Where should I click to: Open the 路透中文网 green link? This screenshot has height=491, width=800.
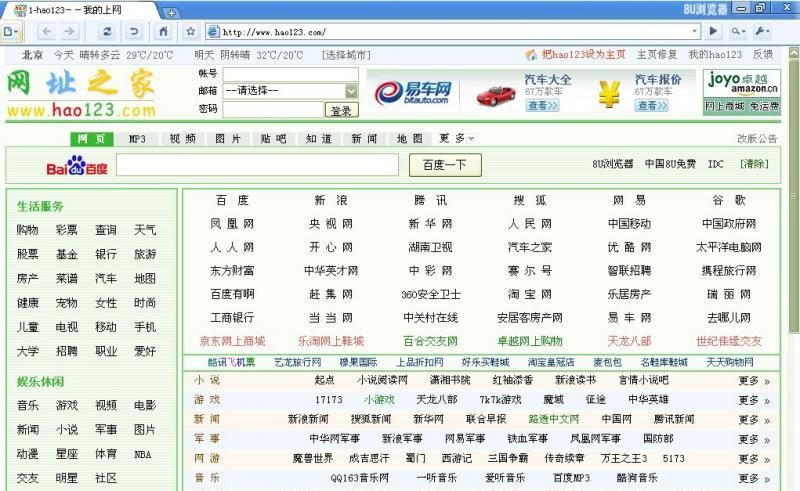pos(554,419)
